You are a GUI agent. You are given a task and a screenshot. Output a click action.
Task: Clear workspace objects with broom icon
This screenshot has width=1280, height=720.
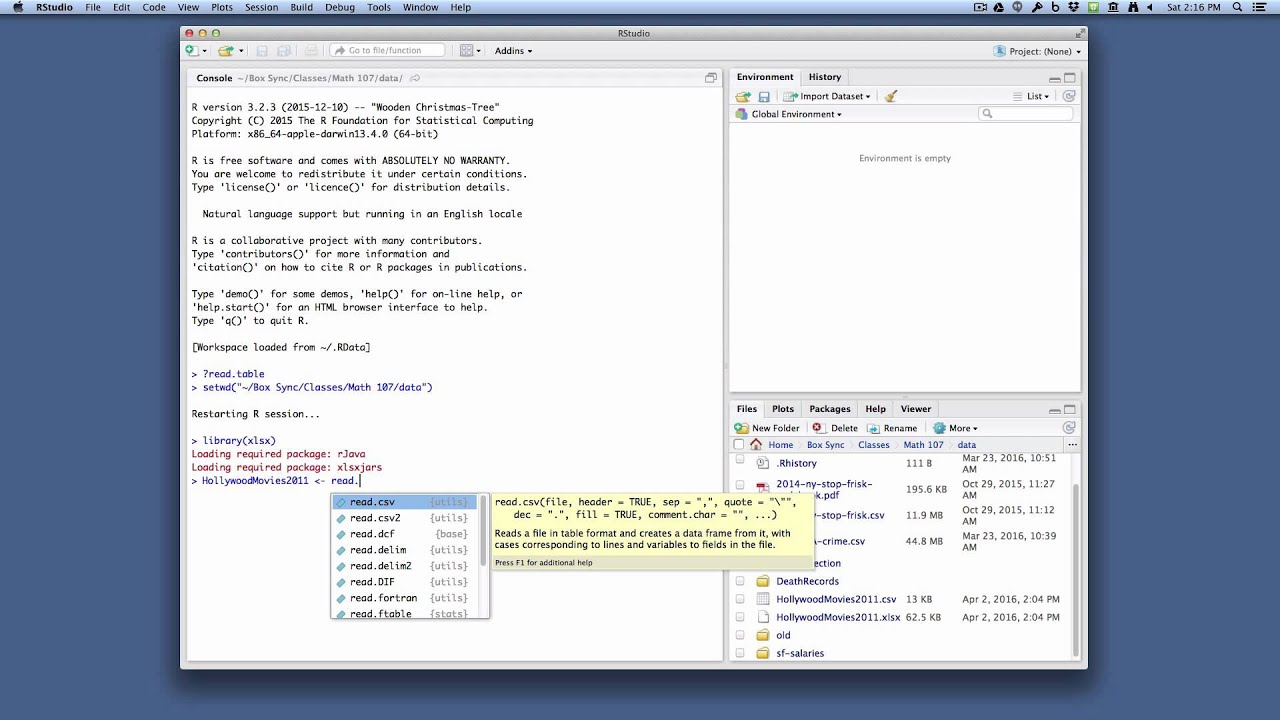891,96
